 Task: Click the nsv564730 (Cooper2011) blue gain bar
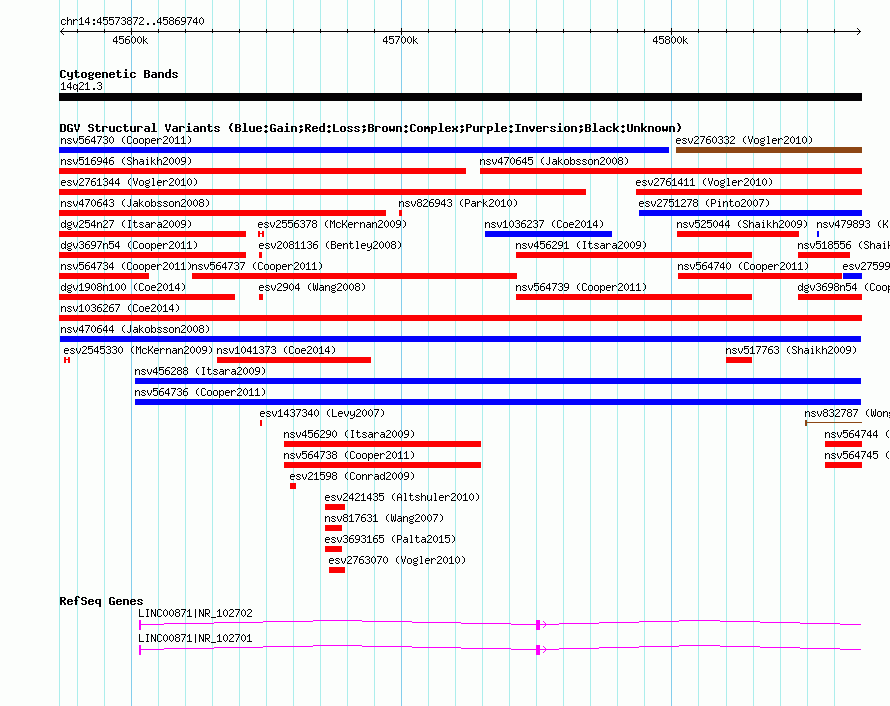[x=364, y=150]
